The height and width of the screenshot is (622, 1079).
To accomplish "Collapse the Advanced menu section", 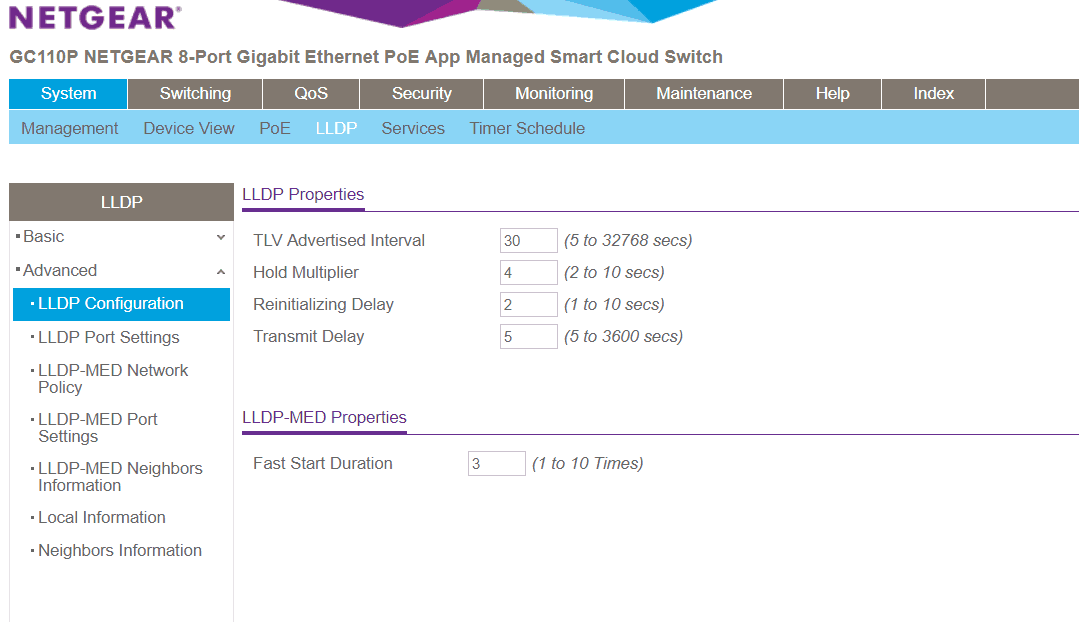I will pyautogui.click(x=120, y=271).
